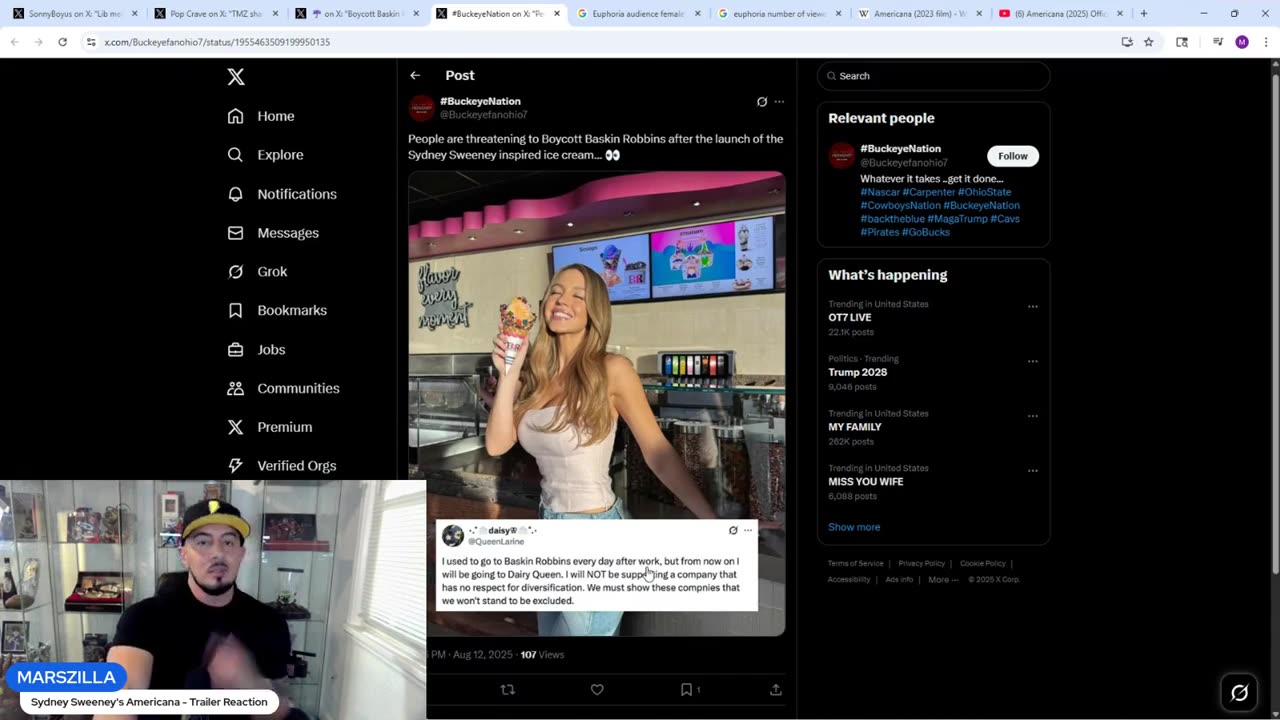Open the Sydney Sweeney ice cream photo
The height and width of the screenshot is (720, 1280).
[596, 403]
